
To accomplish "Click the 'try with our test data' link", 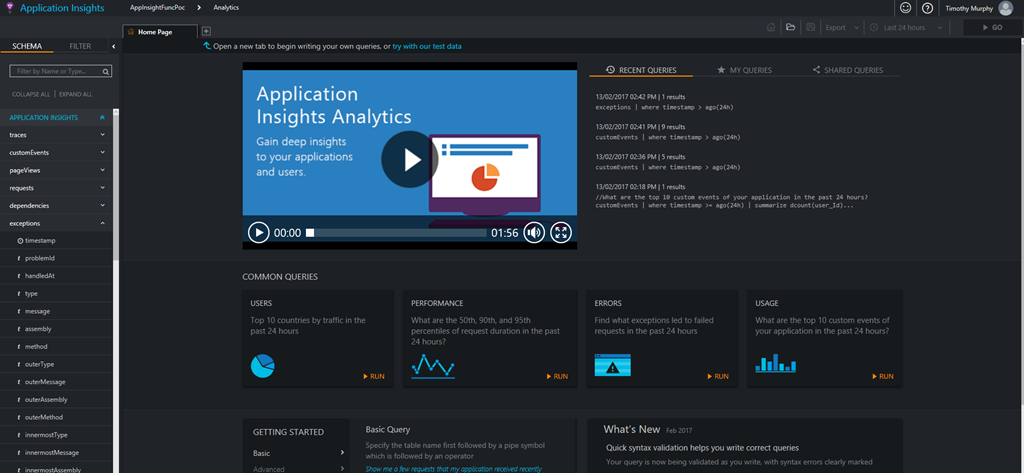I will [x=427, y=46].
